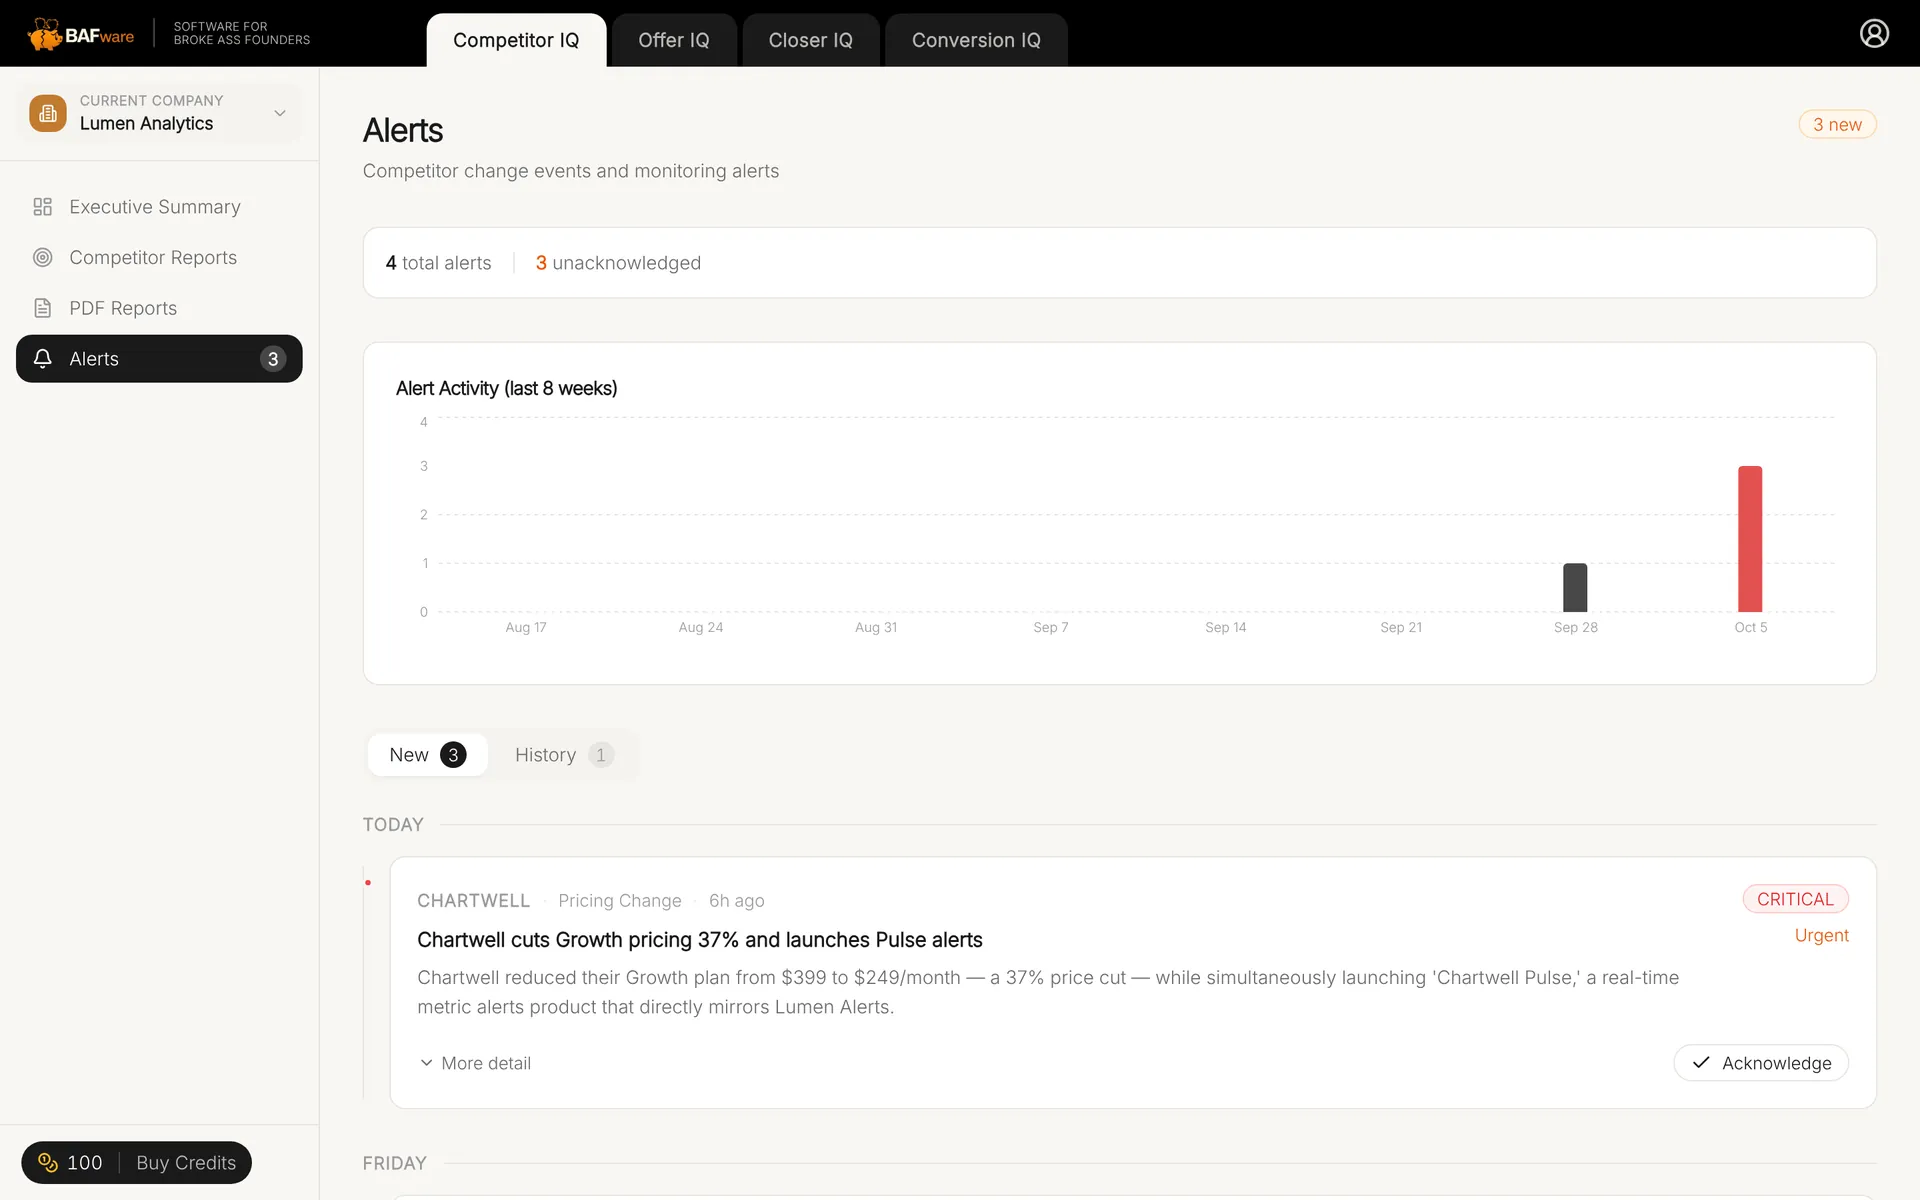The image size is (1920, 1200).
Task: Switch to the Competitor IQ tab
Action: (x=516, y=40)
